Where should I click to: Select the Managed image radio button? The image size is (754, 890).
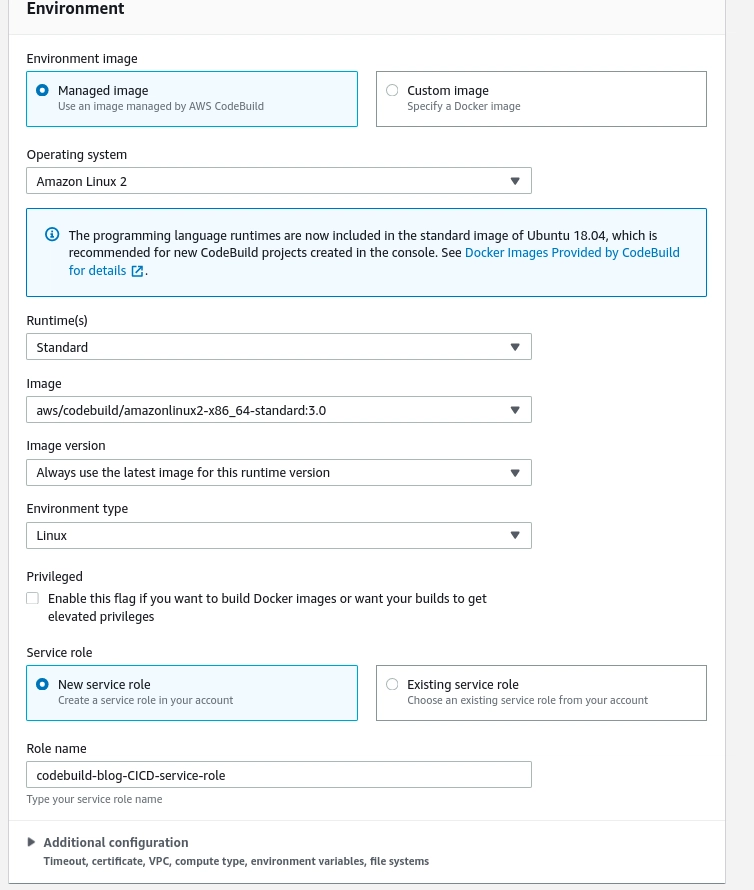[x=42, y=90]
